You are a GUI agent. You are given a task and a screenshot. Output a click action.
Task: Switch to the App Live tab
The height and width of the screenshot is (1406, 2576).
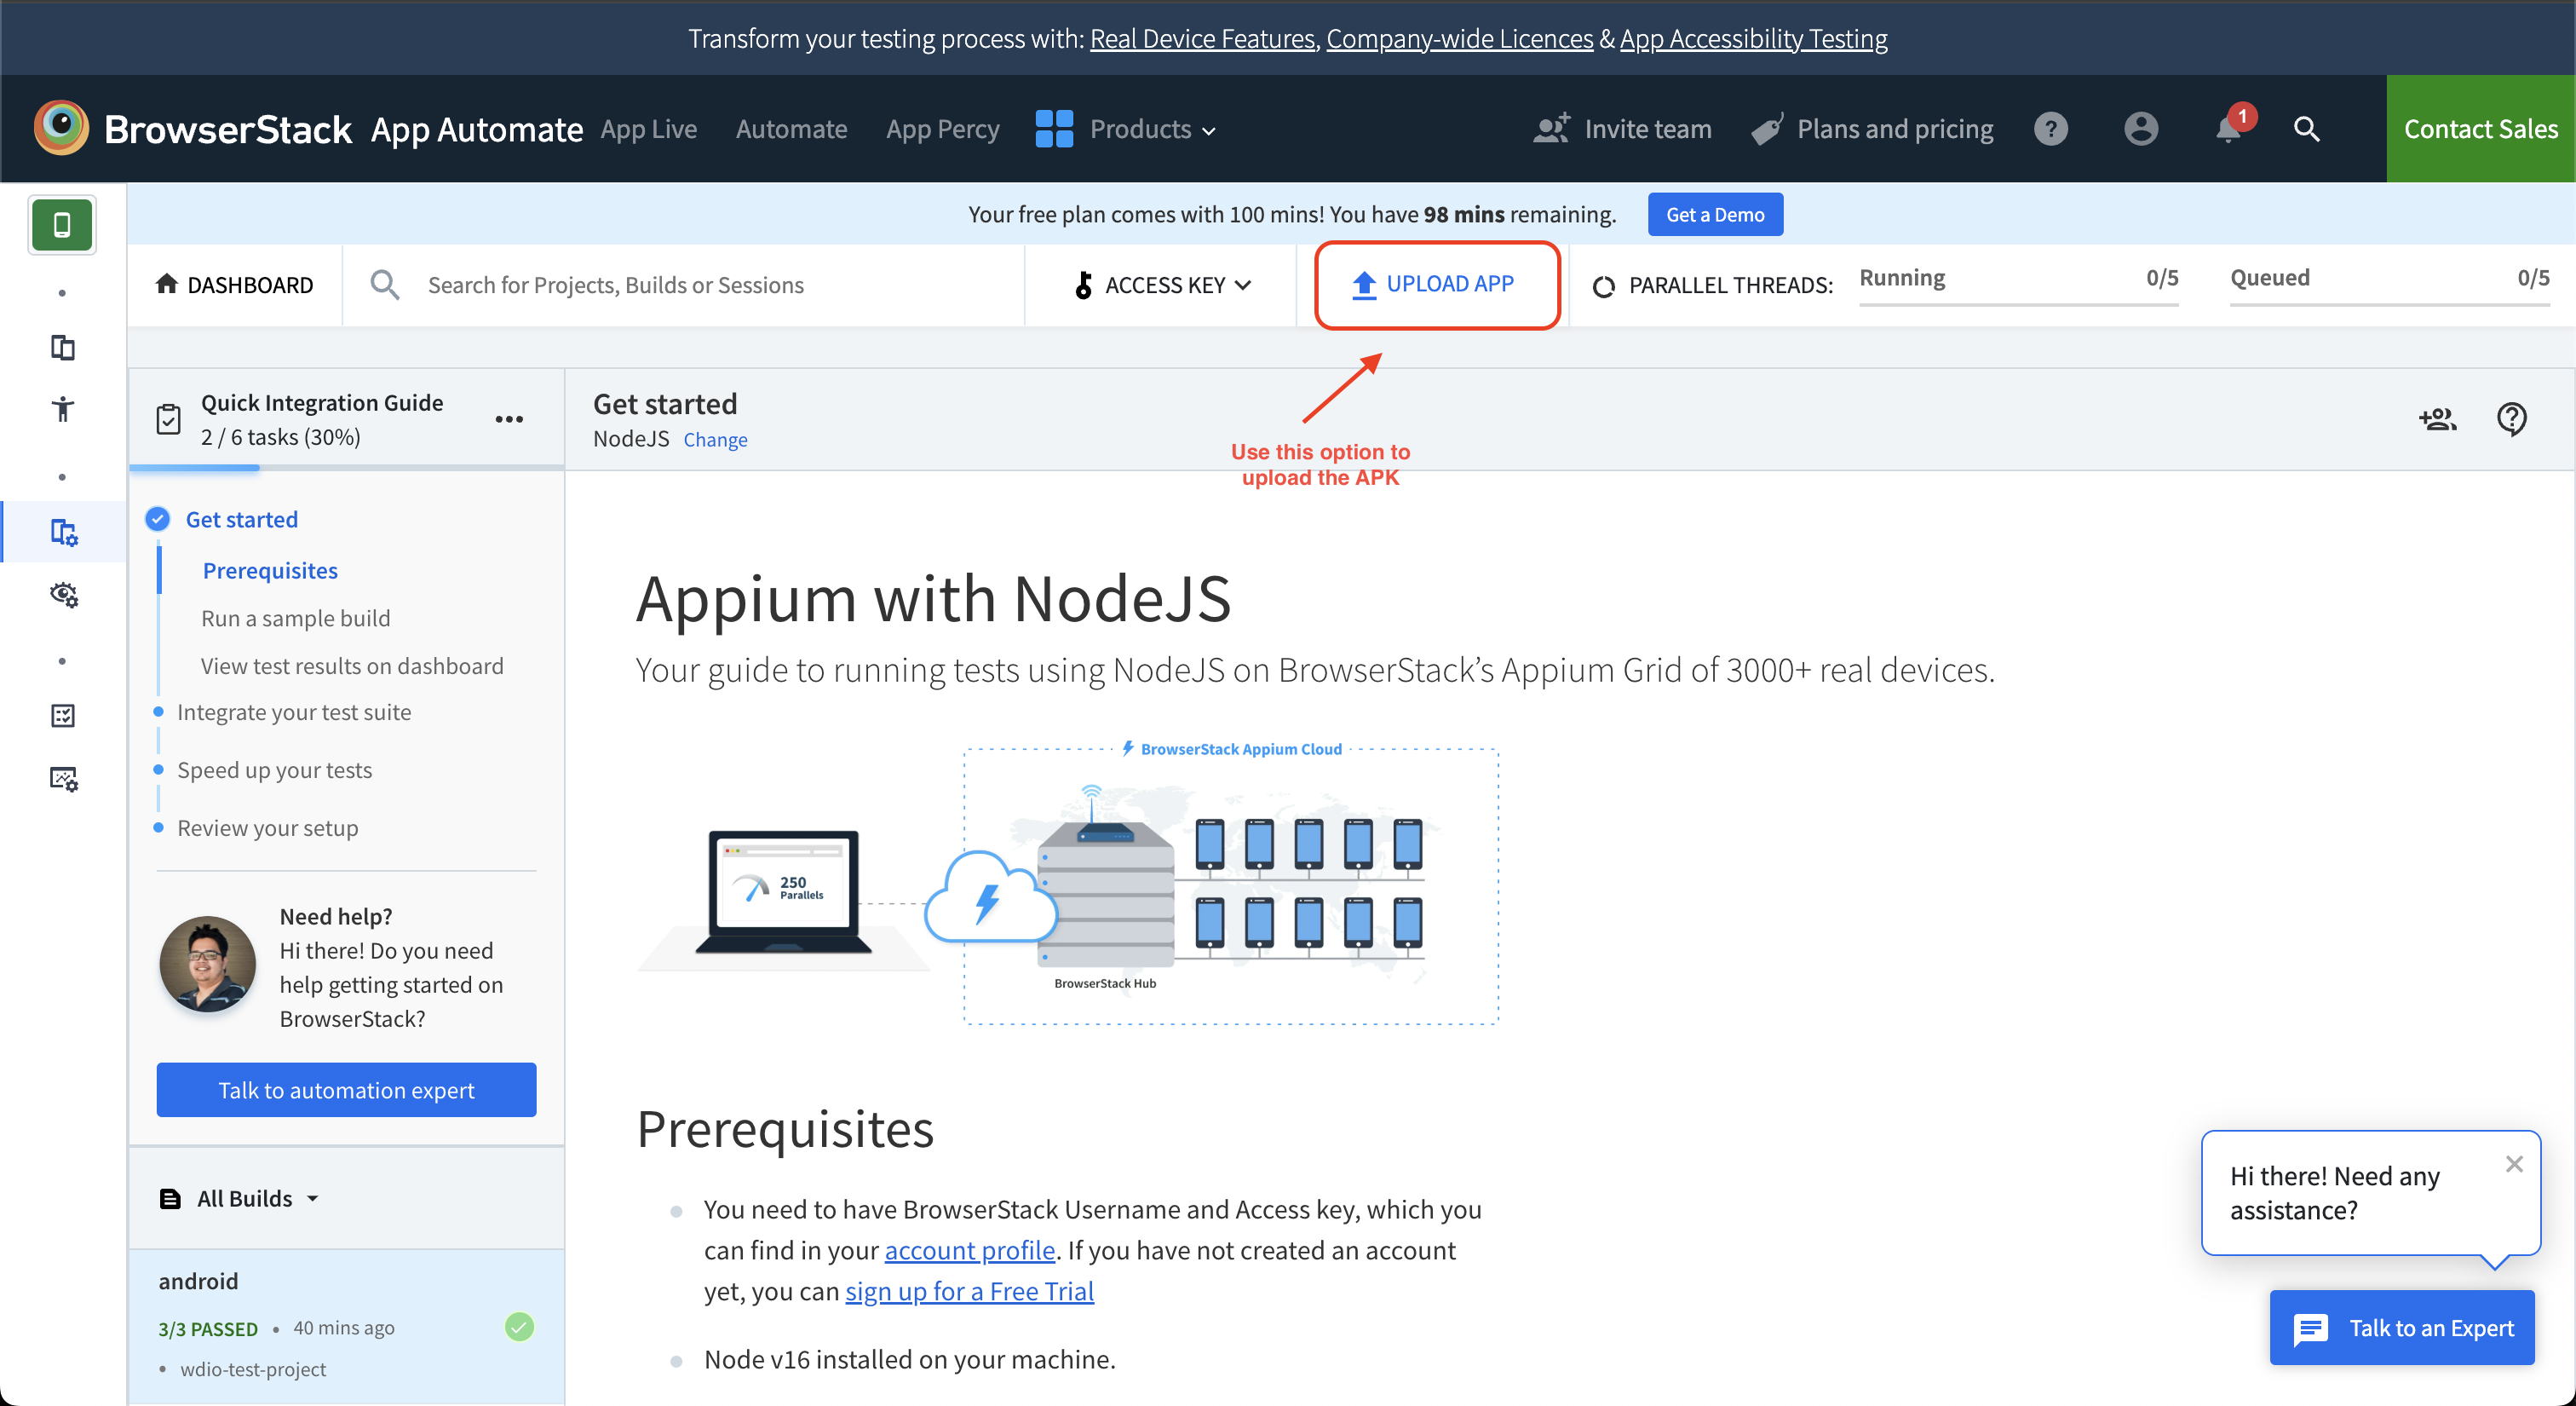tap(649, 129)
